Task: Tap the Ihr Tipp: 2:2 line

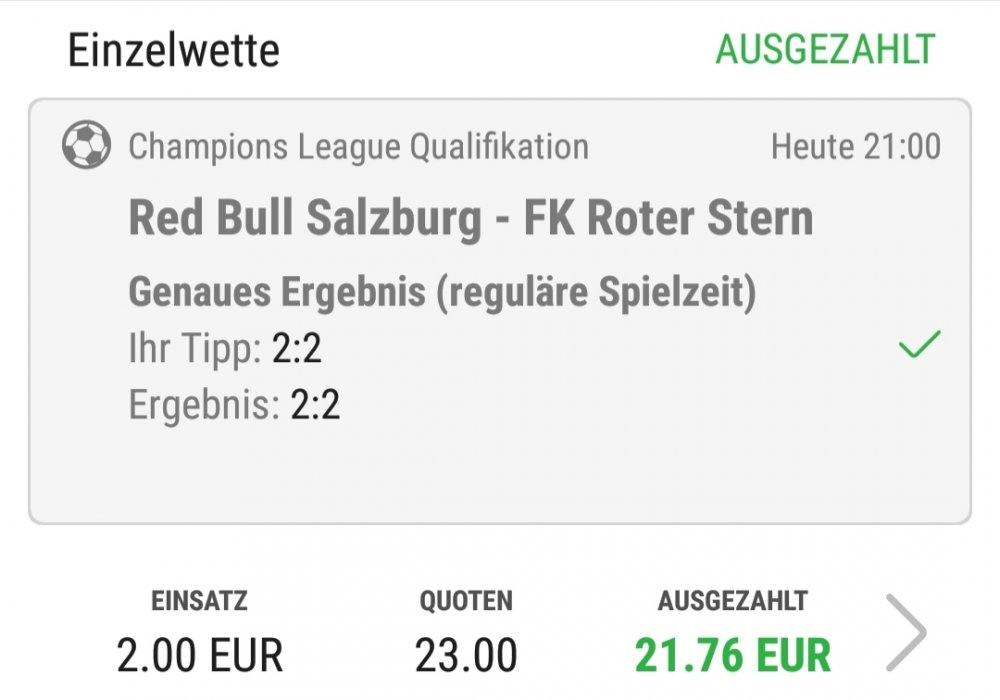Action: click(x=224, y=348)
